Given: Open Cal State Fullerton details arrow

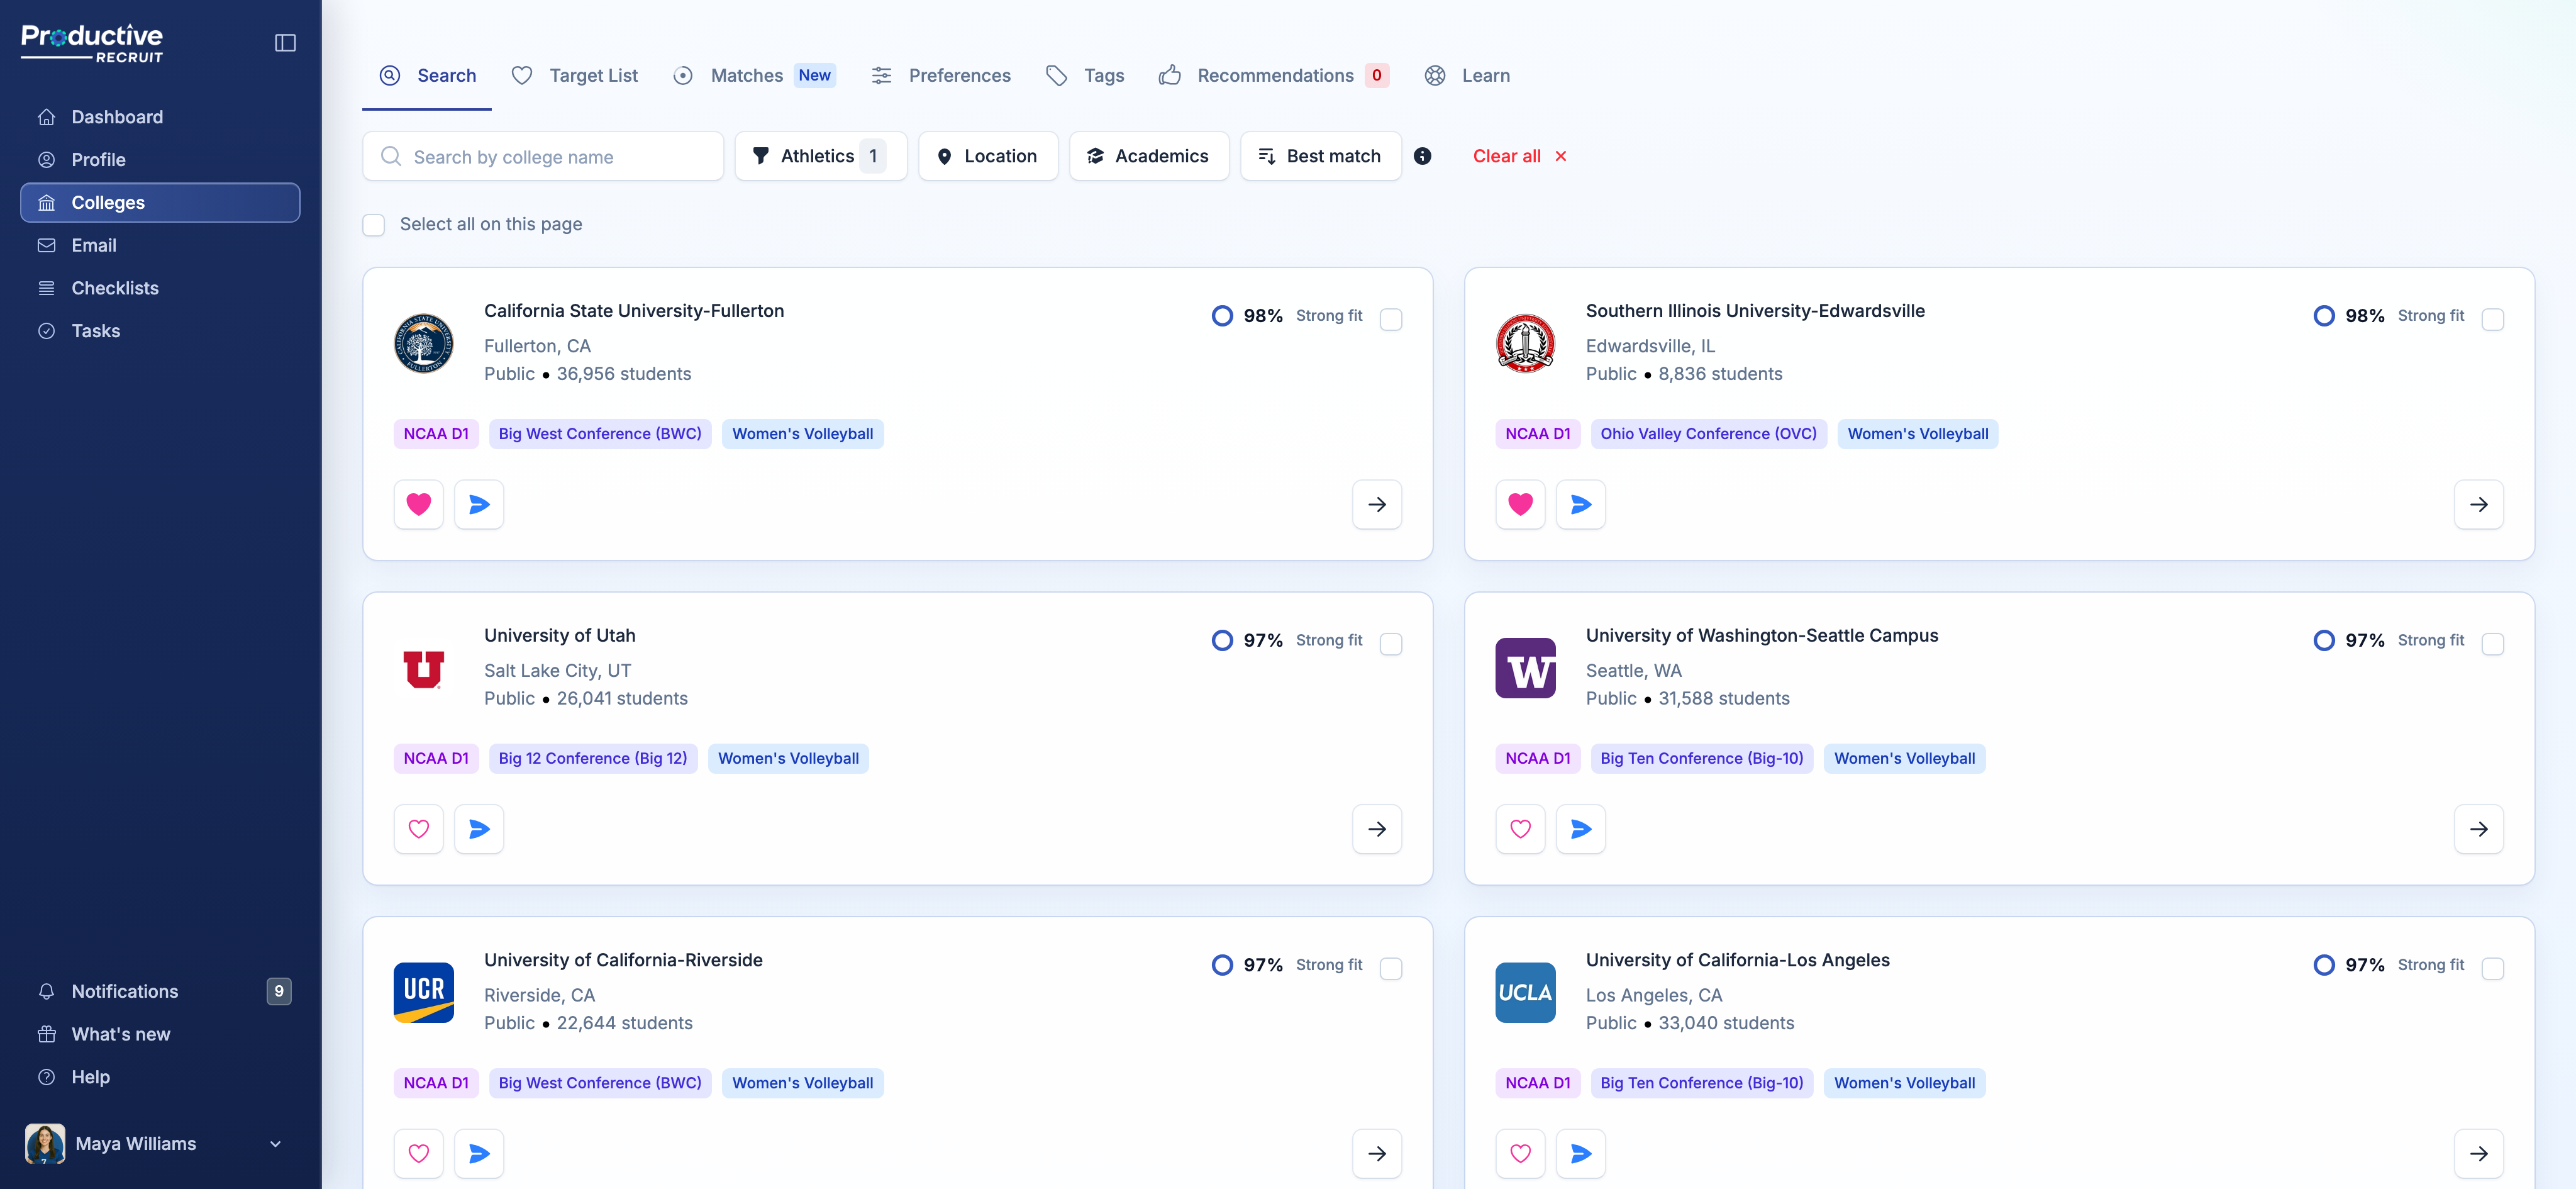Looking at the screenshot, I should click(x=1376, y=504).
